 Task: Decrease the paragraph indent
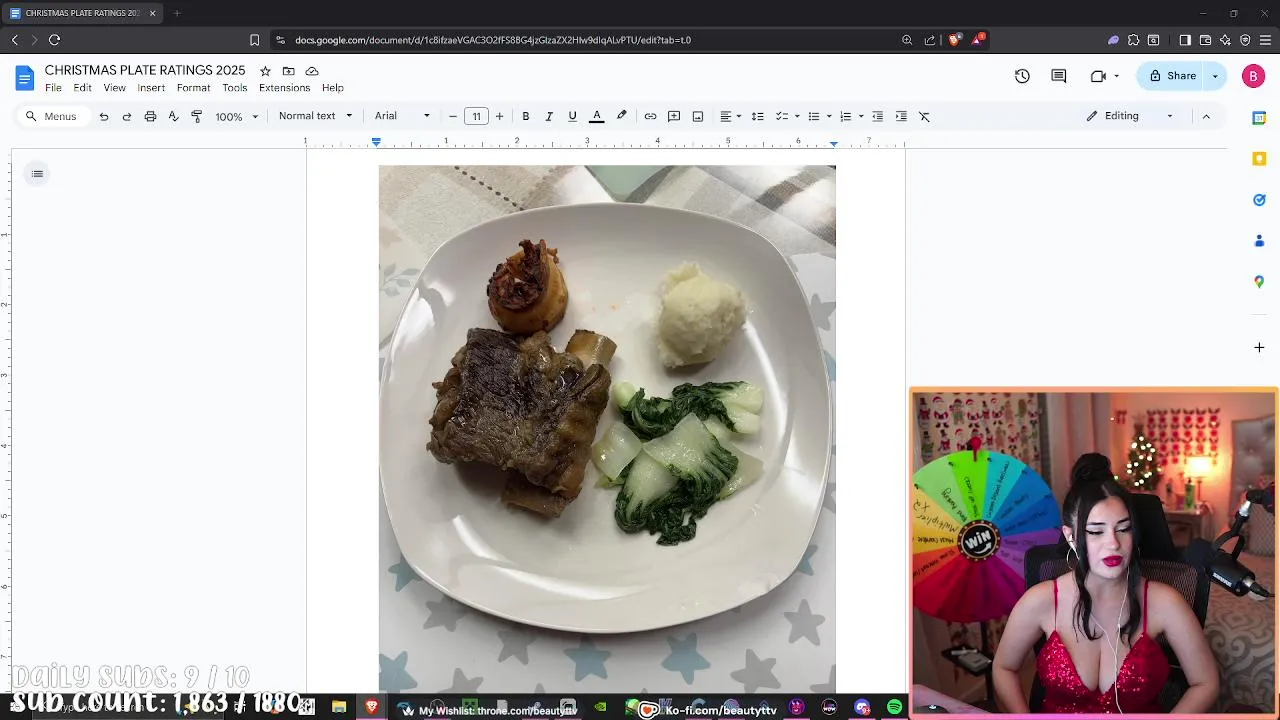[877, 116]
